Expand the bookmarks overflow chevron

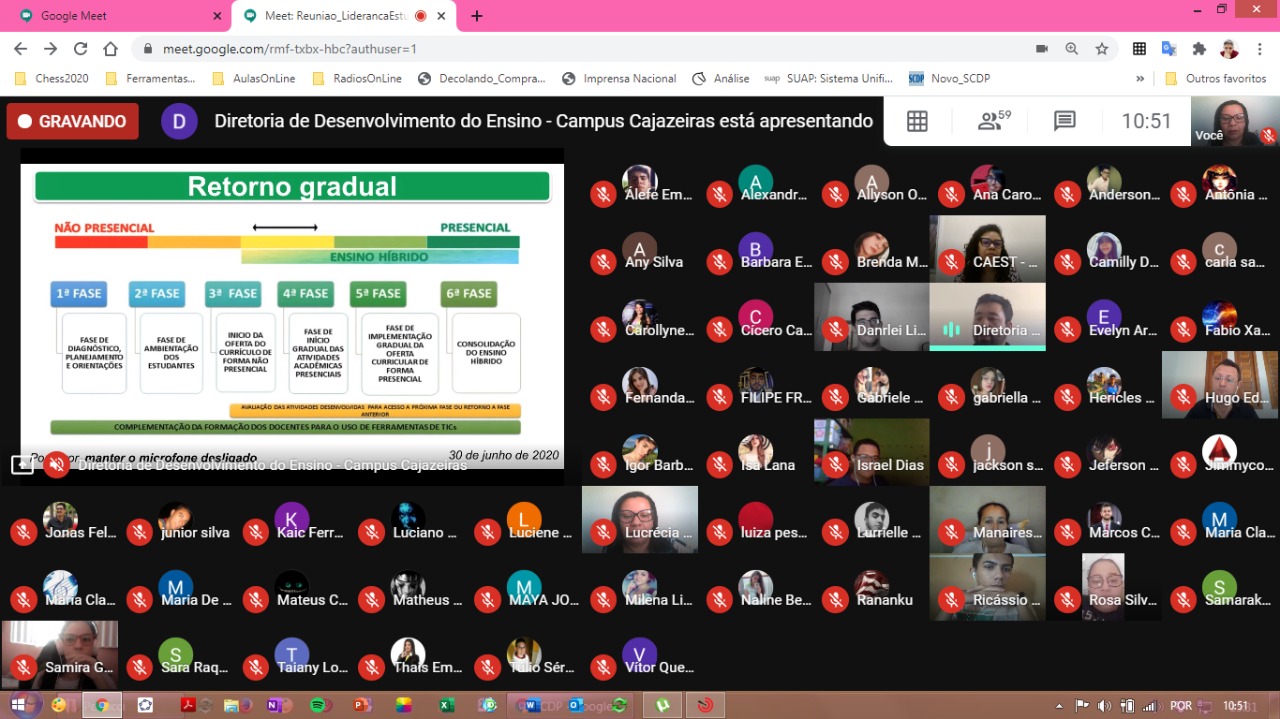pyautogui.click(x=1139, y=78)
